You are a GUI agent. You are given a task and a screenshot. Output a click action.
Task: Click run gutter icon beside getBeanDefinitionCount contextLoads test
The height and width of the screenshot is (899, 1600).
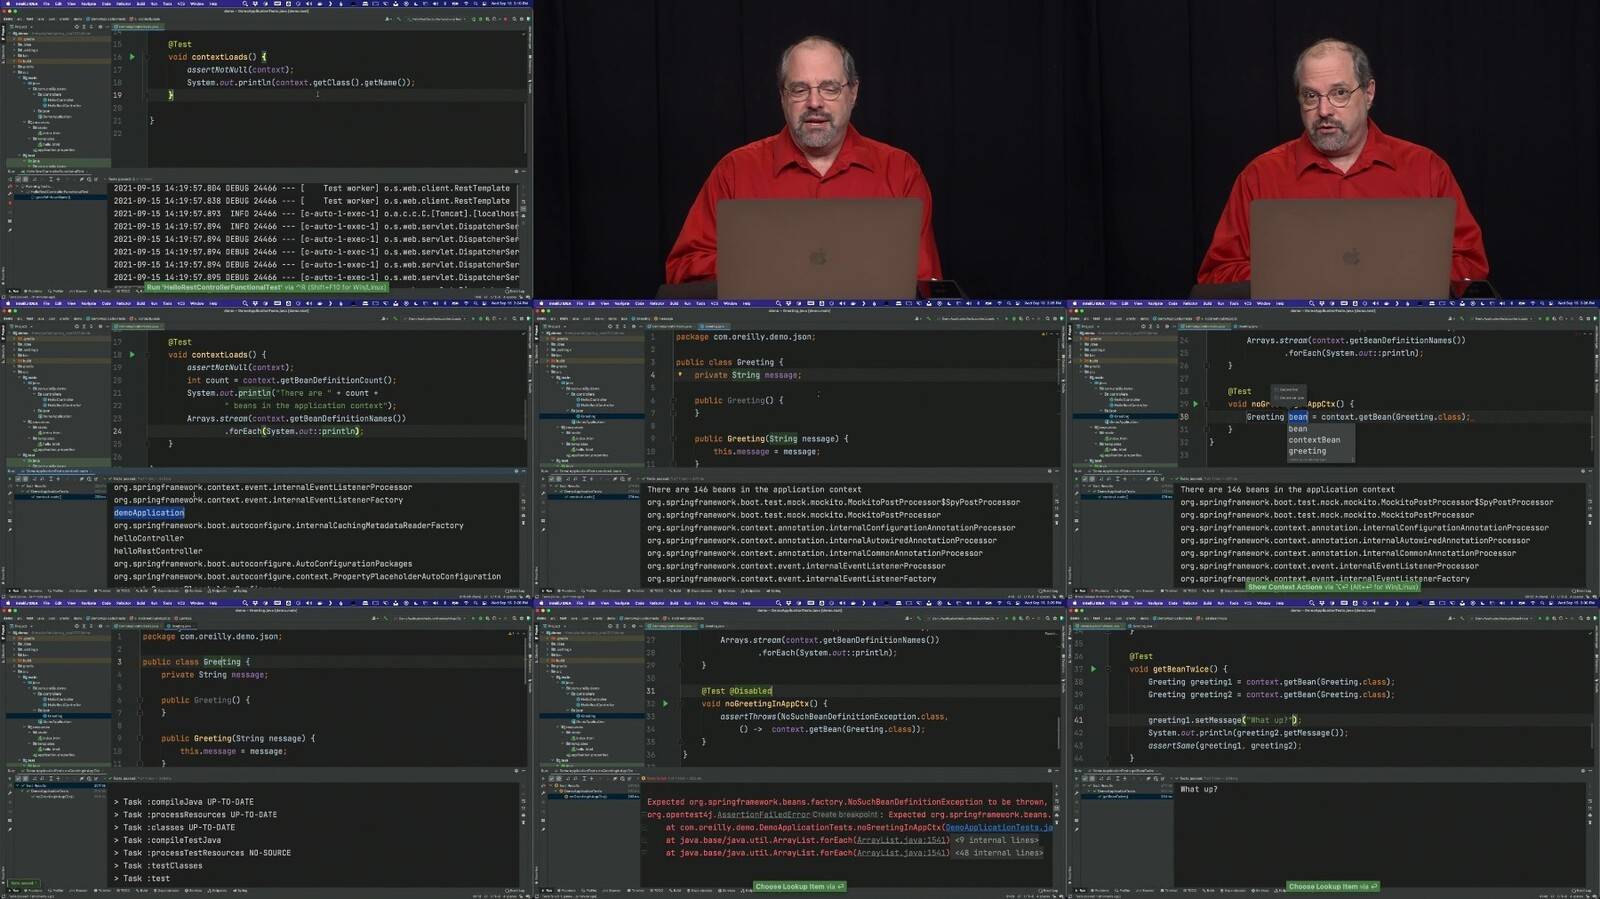[x=132, y=355]
